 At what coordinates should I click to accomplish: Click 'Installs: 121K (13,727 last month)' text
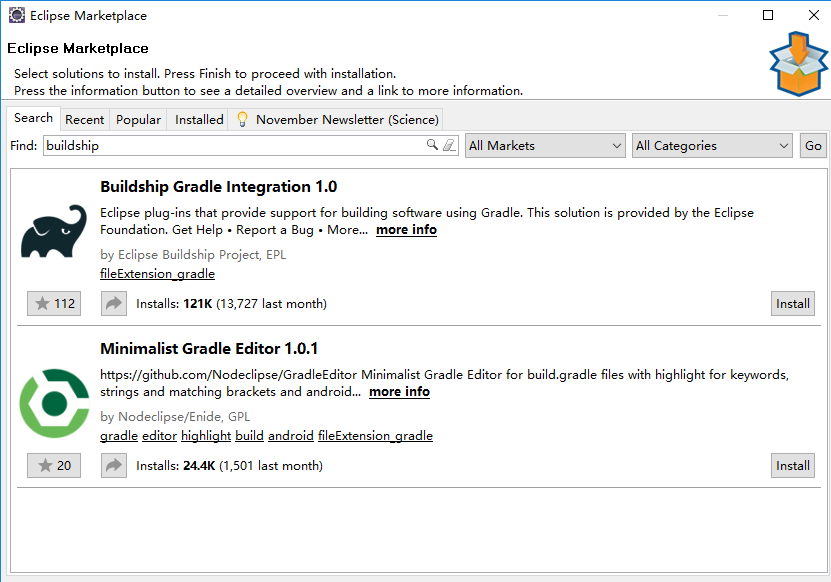click(x=231, y=304)
